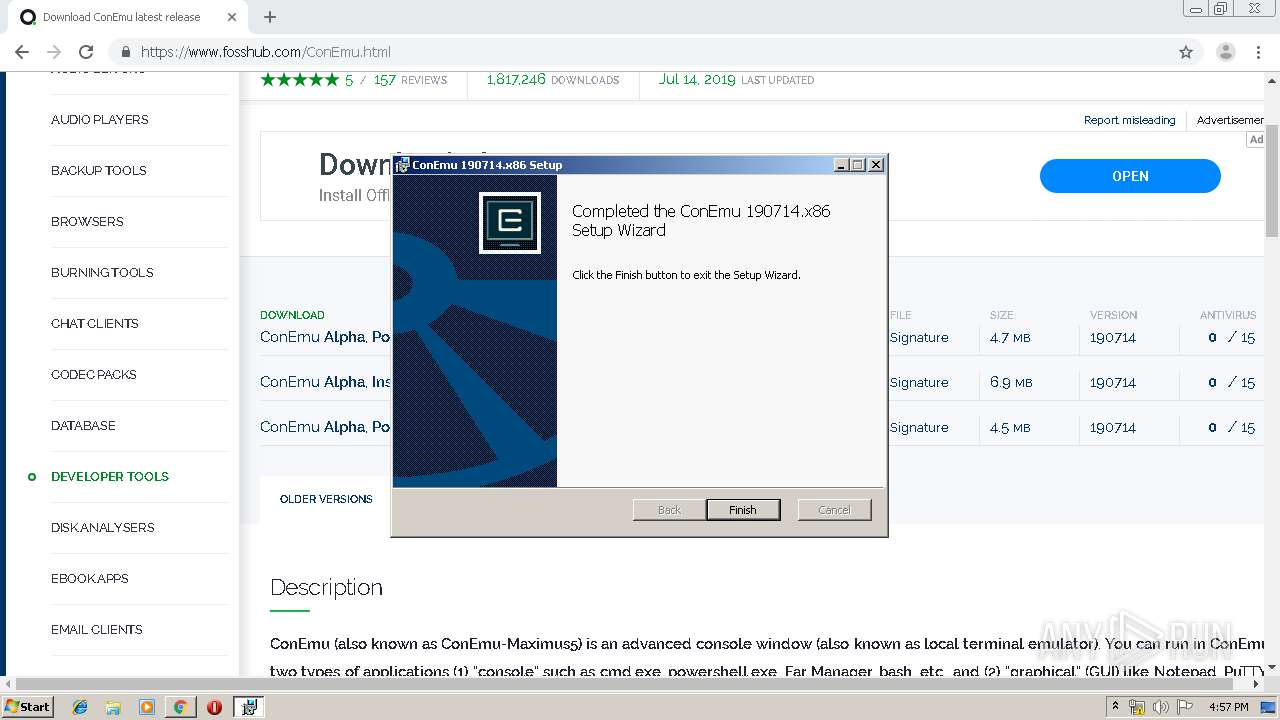Open Audio Players category
Image resolution: width=1280 pixels, height=720 pixels.
point(100,119)
